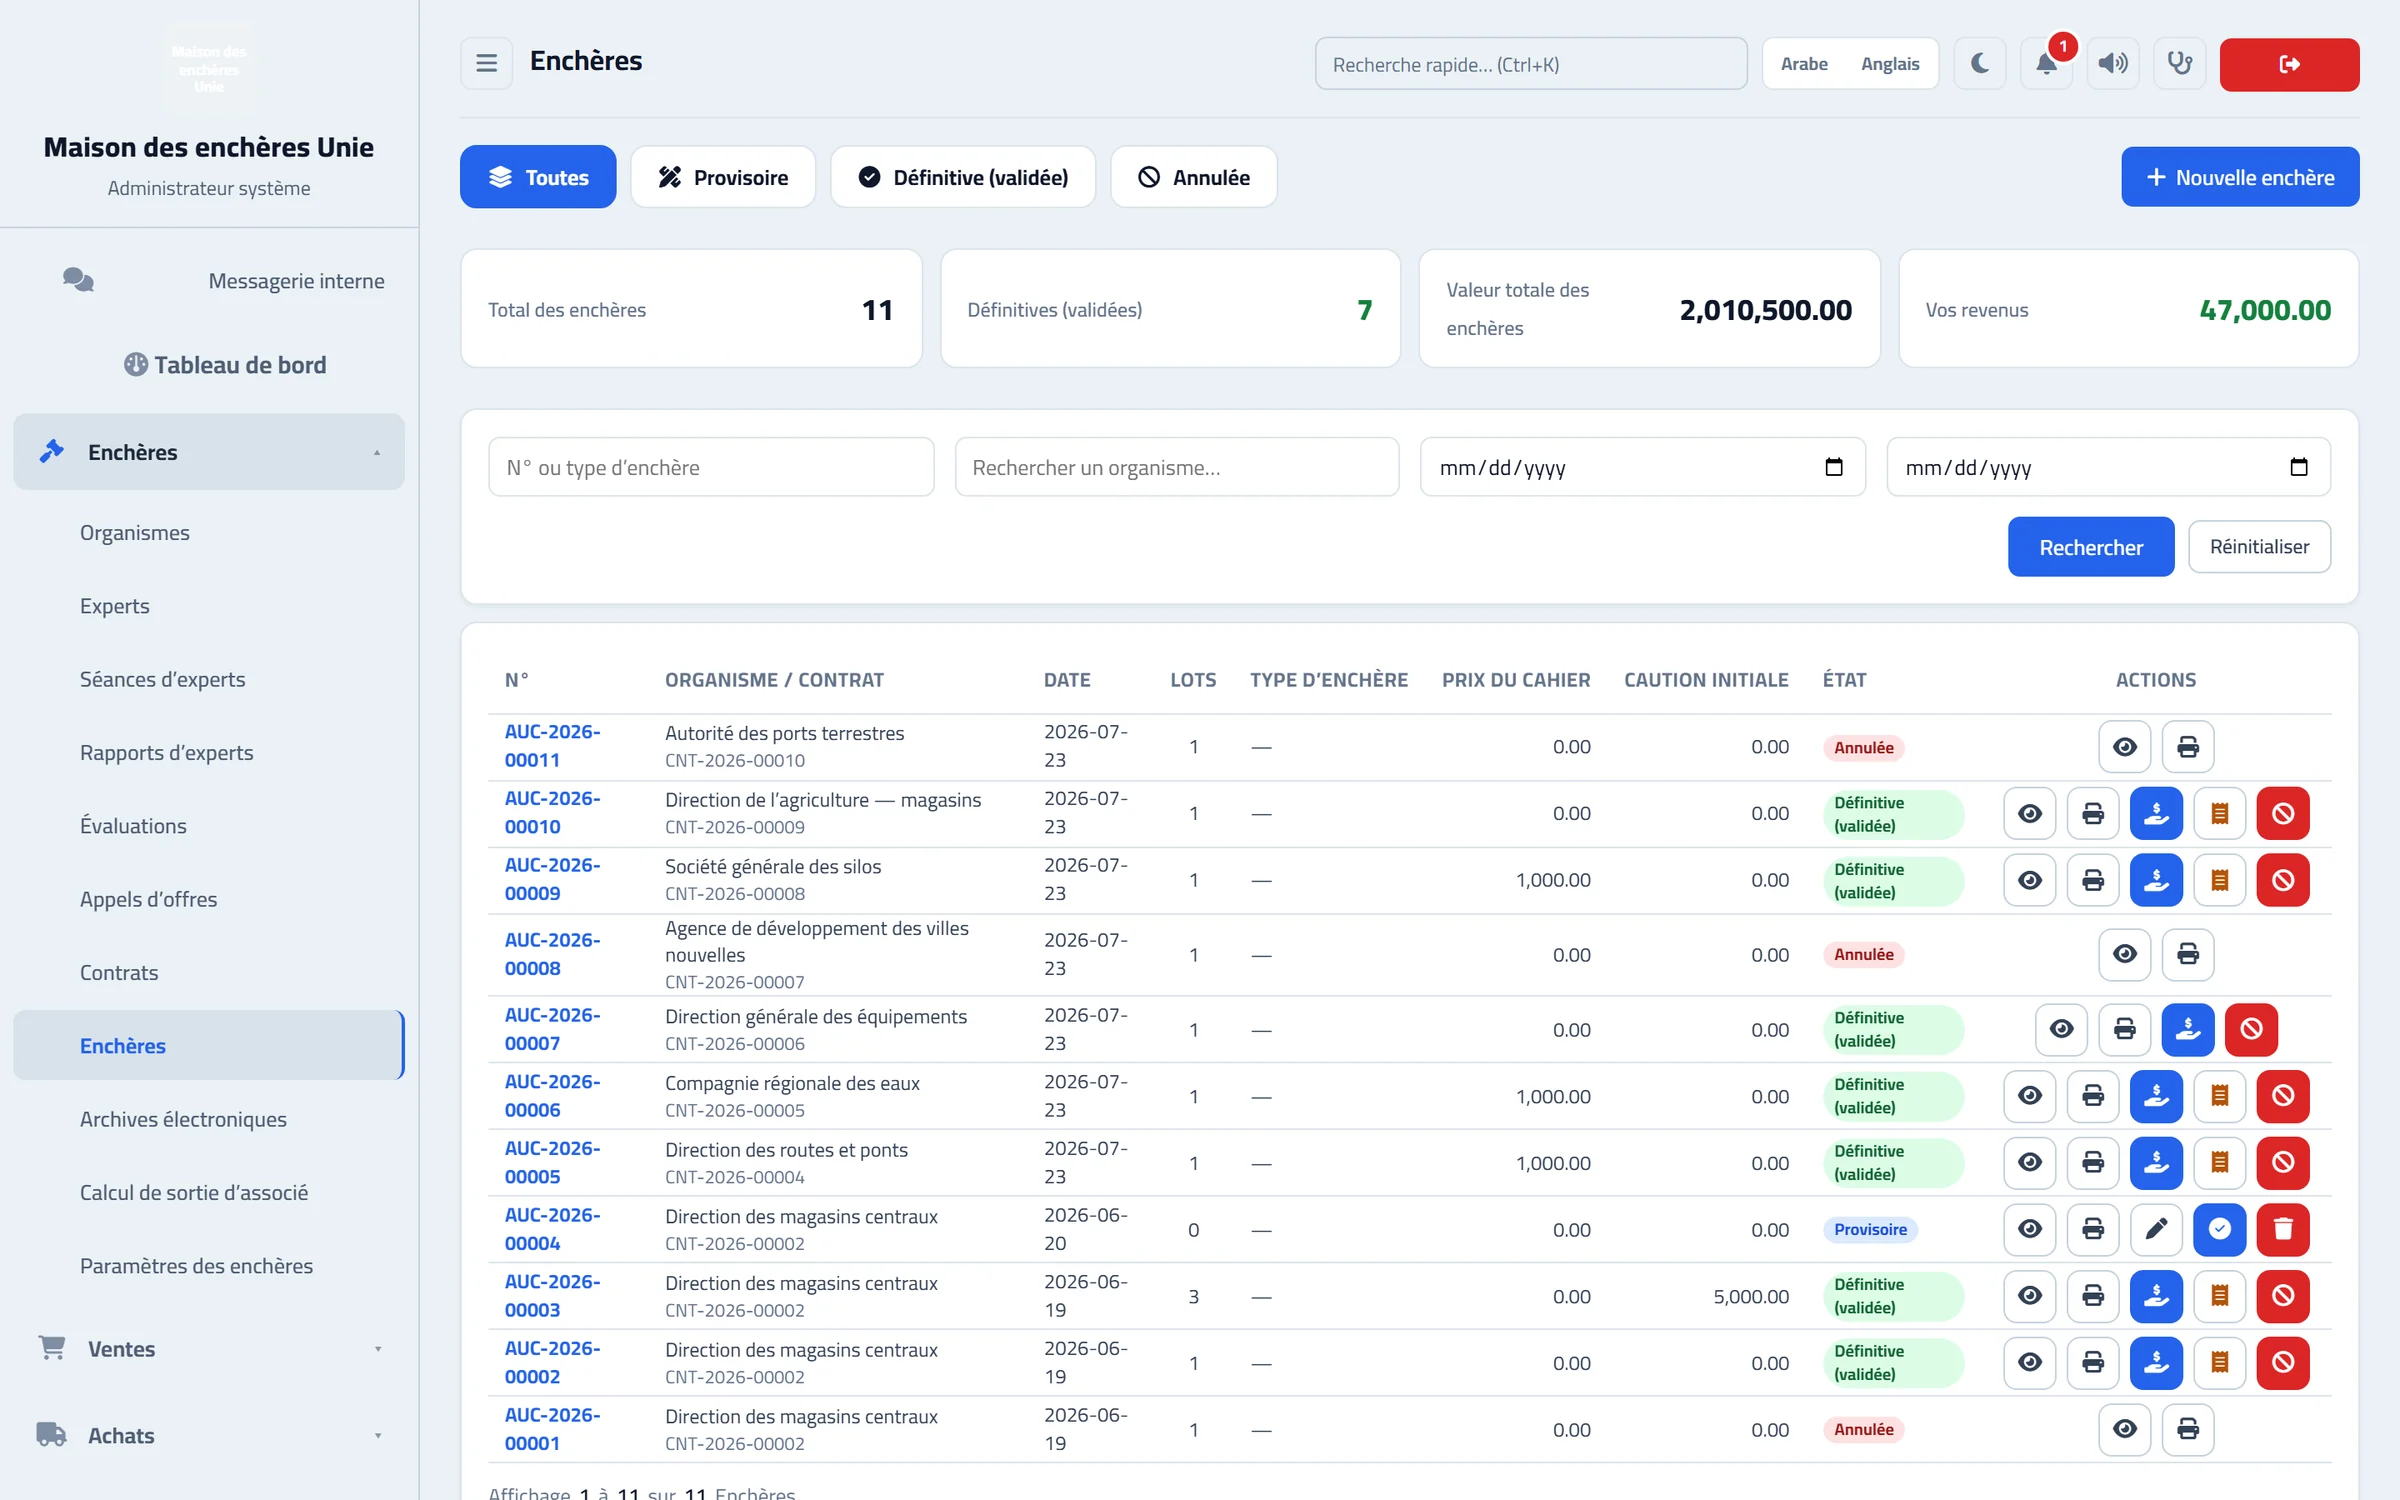2400x1500 pixels.
Task: Select the Toutes filter tab
Action: [x=538, y=177]
